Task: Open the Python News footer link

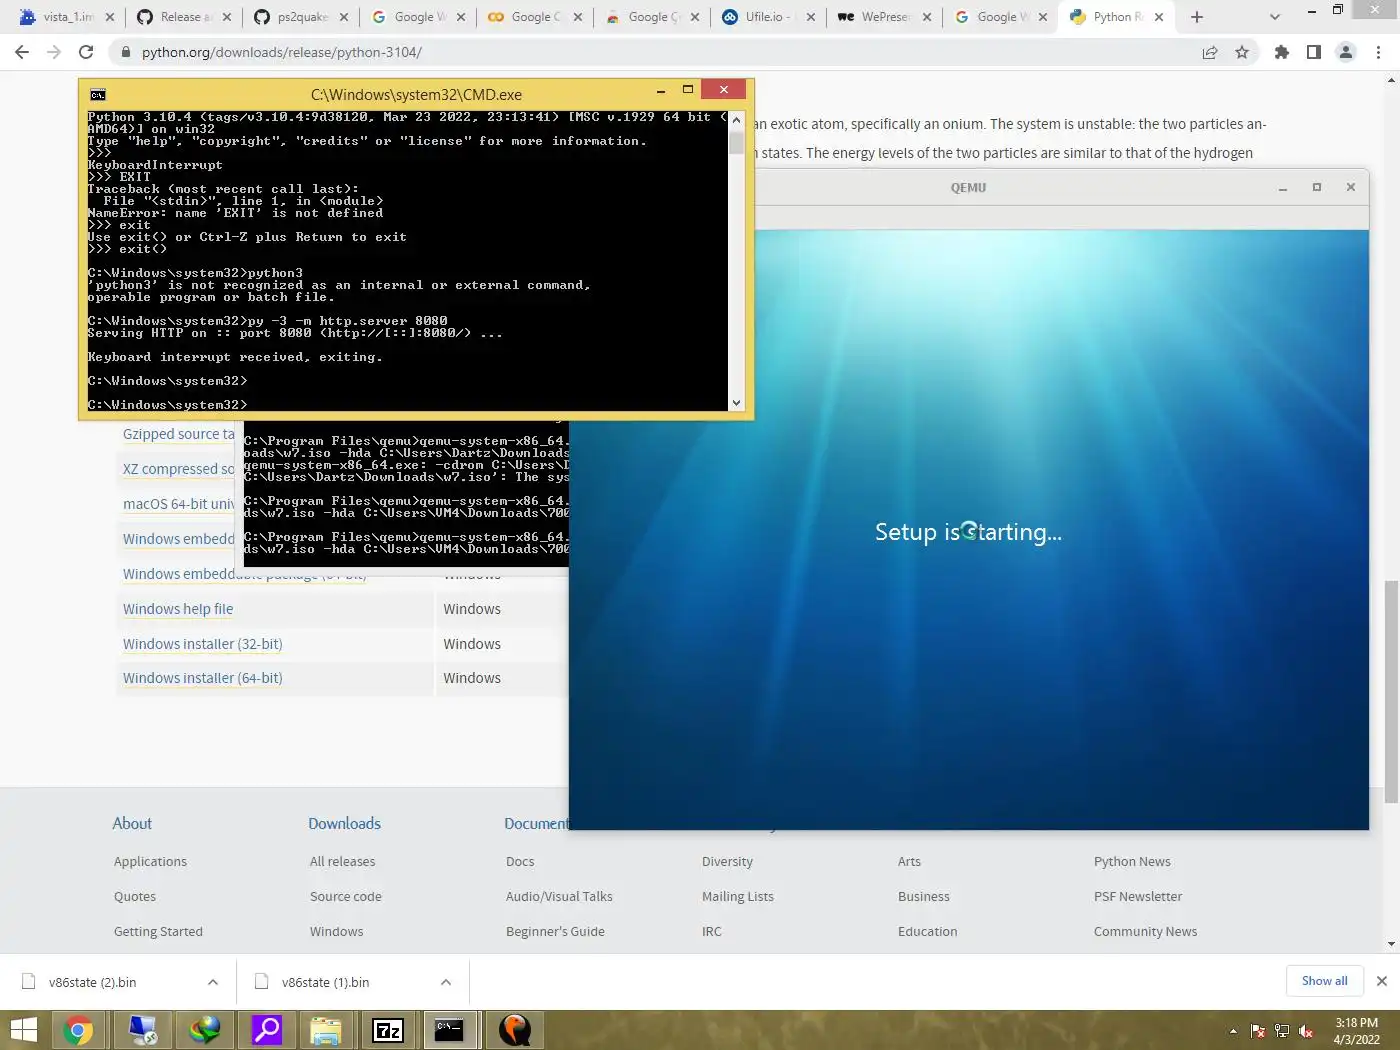Action: 1132,861
